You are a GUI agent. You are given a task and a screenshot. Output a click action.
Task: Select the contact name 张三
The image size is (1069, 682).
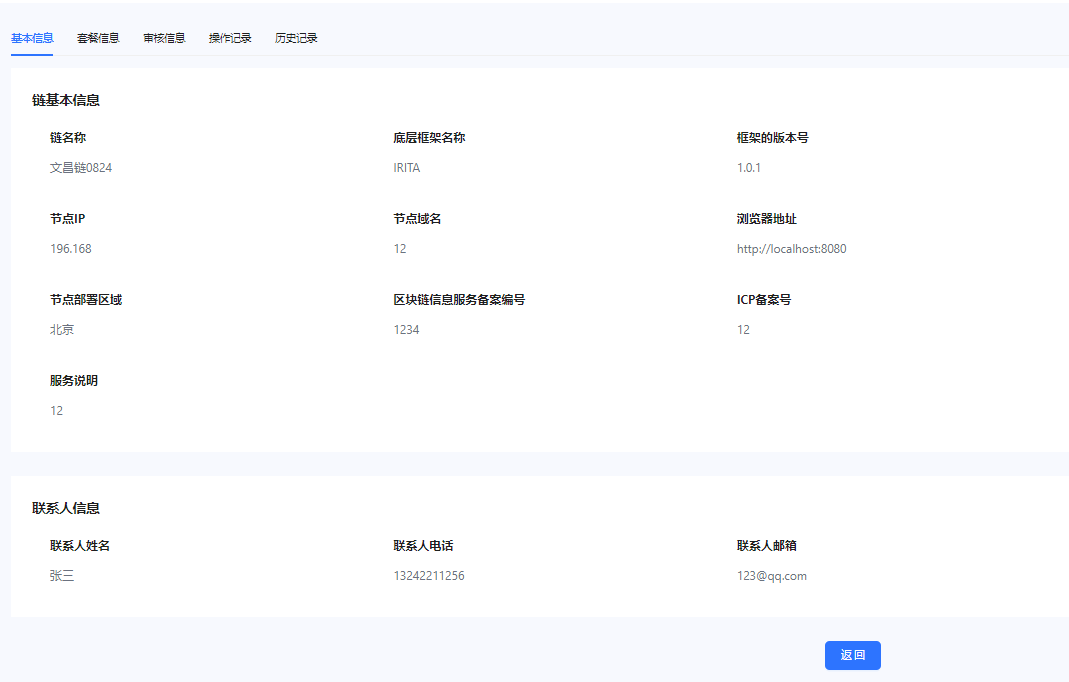point(62,576)
